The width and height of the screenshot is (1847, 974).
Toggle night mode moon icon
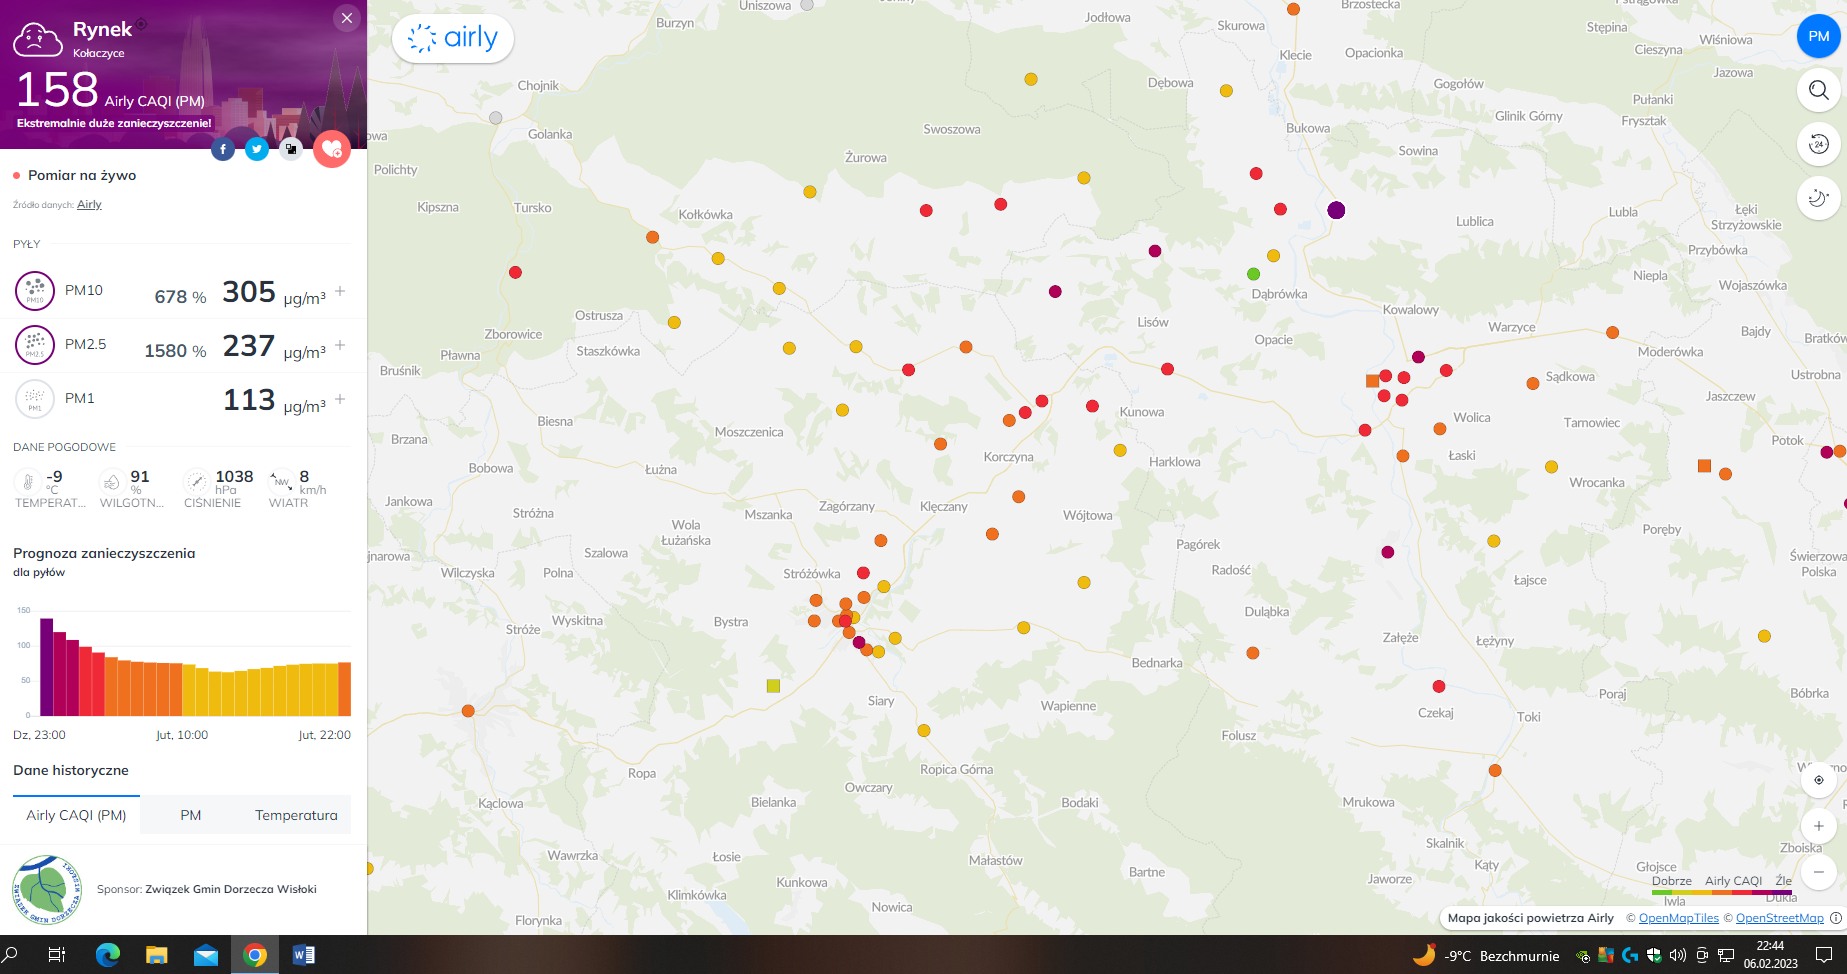tap(1818, 198)
